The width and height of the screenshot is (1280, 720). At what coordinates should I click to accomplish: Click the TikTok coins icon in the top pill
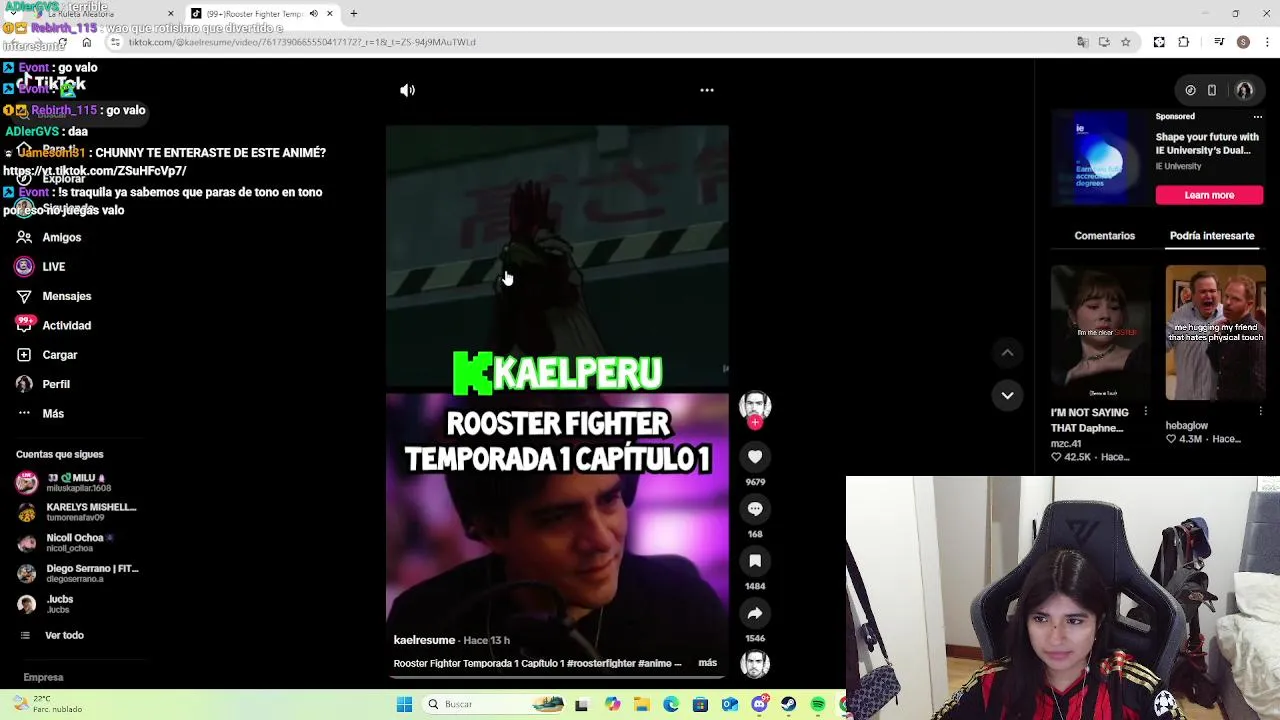pyautogui.click(x=1190, y=90)
